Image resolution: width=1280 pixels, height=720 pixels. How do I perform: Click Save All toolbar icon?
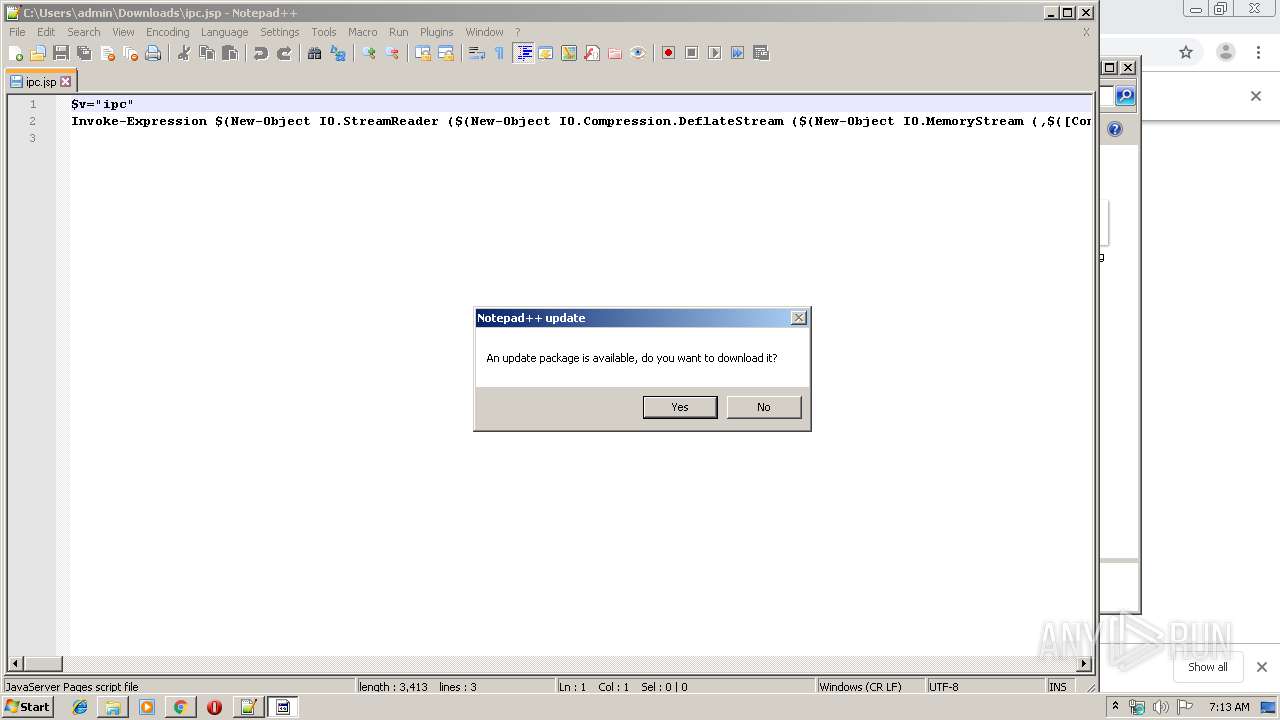click(84, 53)
